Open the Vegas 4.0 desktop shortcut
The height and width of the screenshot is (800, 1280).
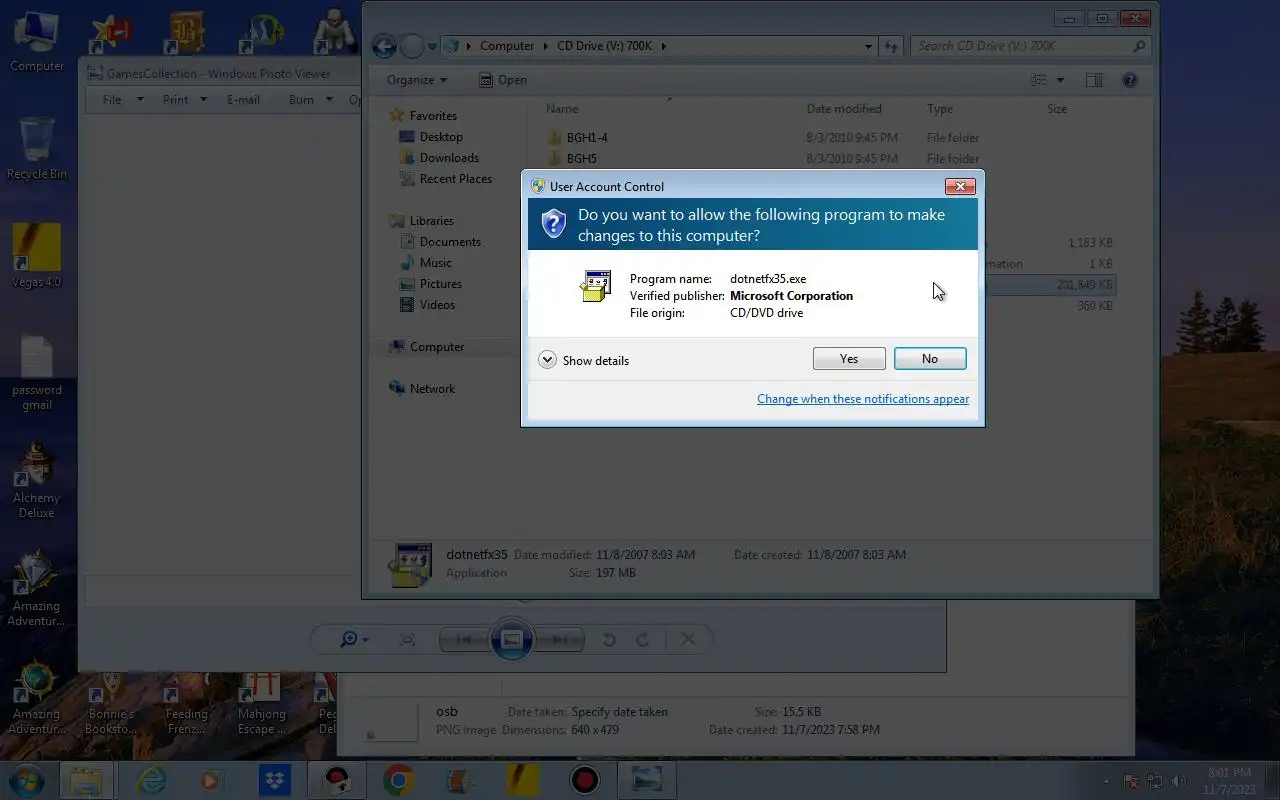pos(37,256)
